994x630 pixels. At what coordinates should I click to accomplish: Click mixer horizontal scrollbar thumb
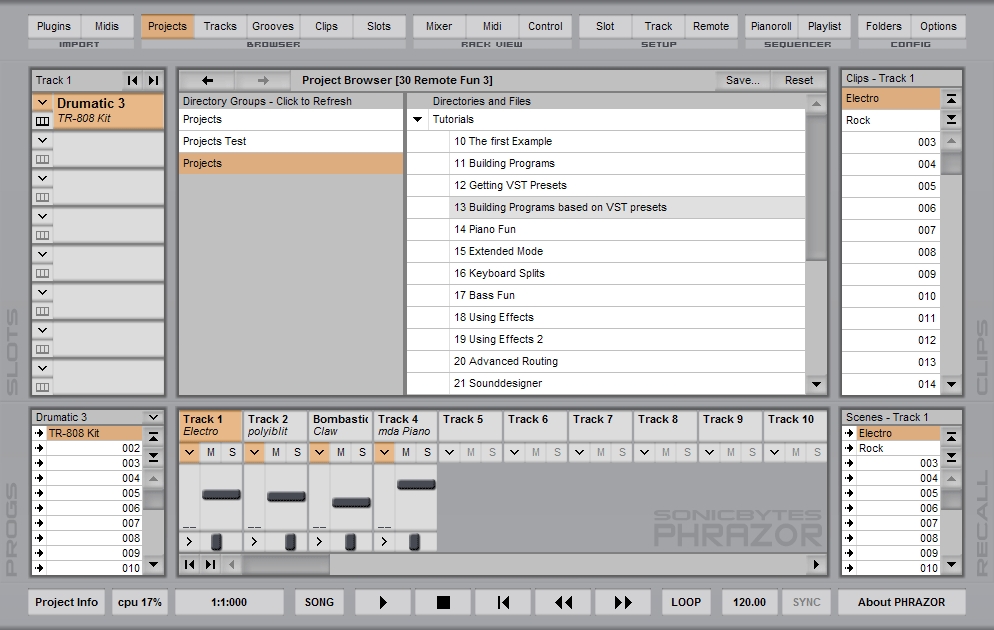click(x=287, y=564)
